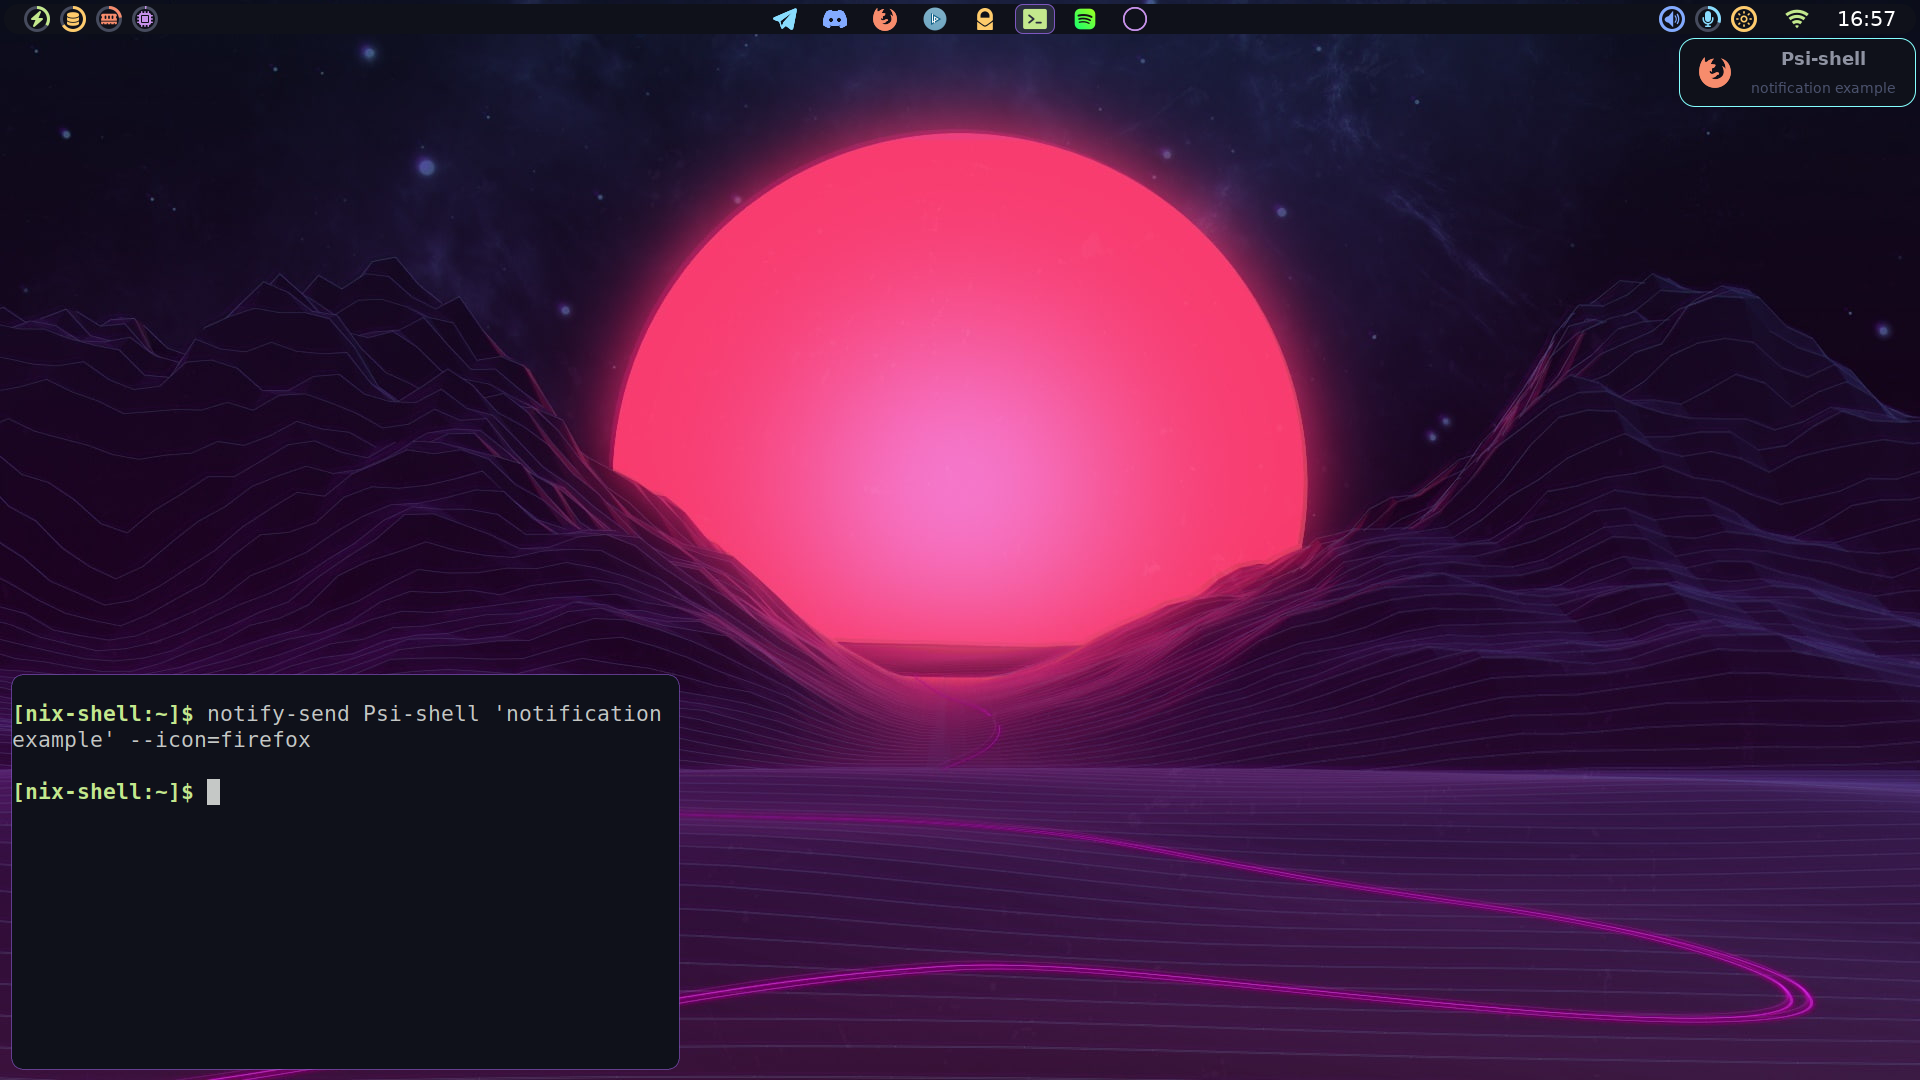This screenshot has width=1920, height=1080.
Task: Focus the active terminal taskbar icon
Action: 1035,19
